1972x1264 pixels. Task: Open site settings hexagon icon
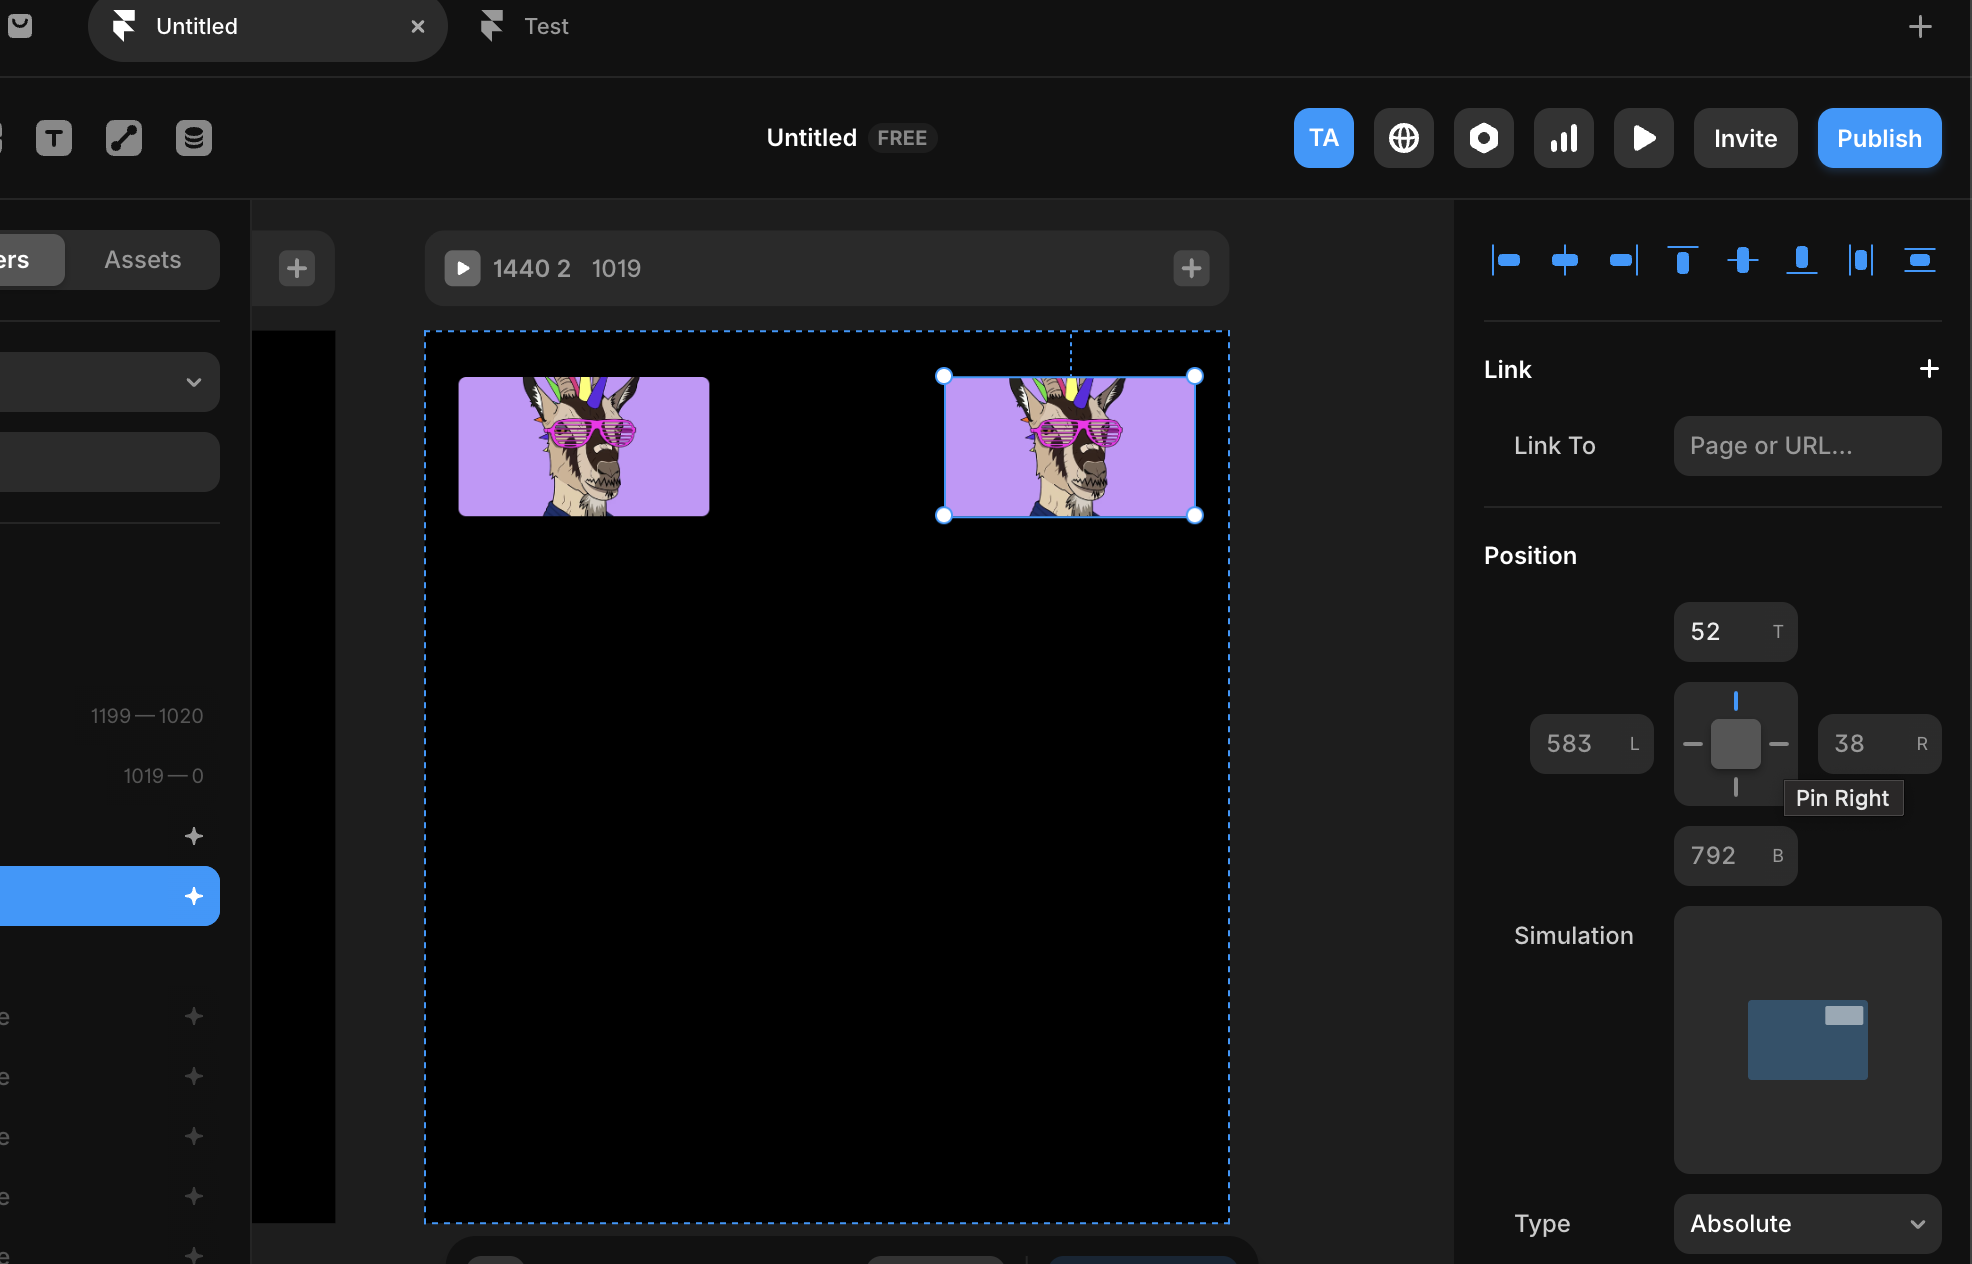[x=1484, y=138]
